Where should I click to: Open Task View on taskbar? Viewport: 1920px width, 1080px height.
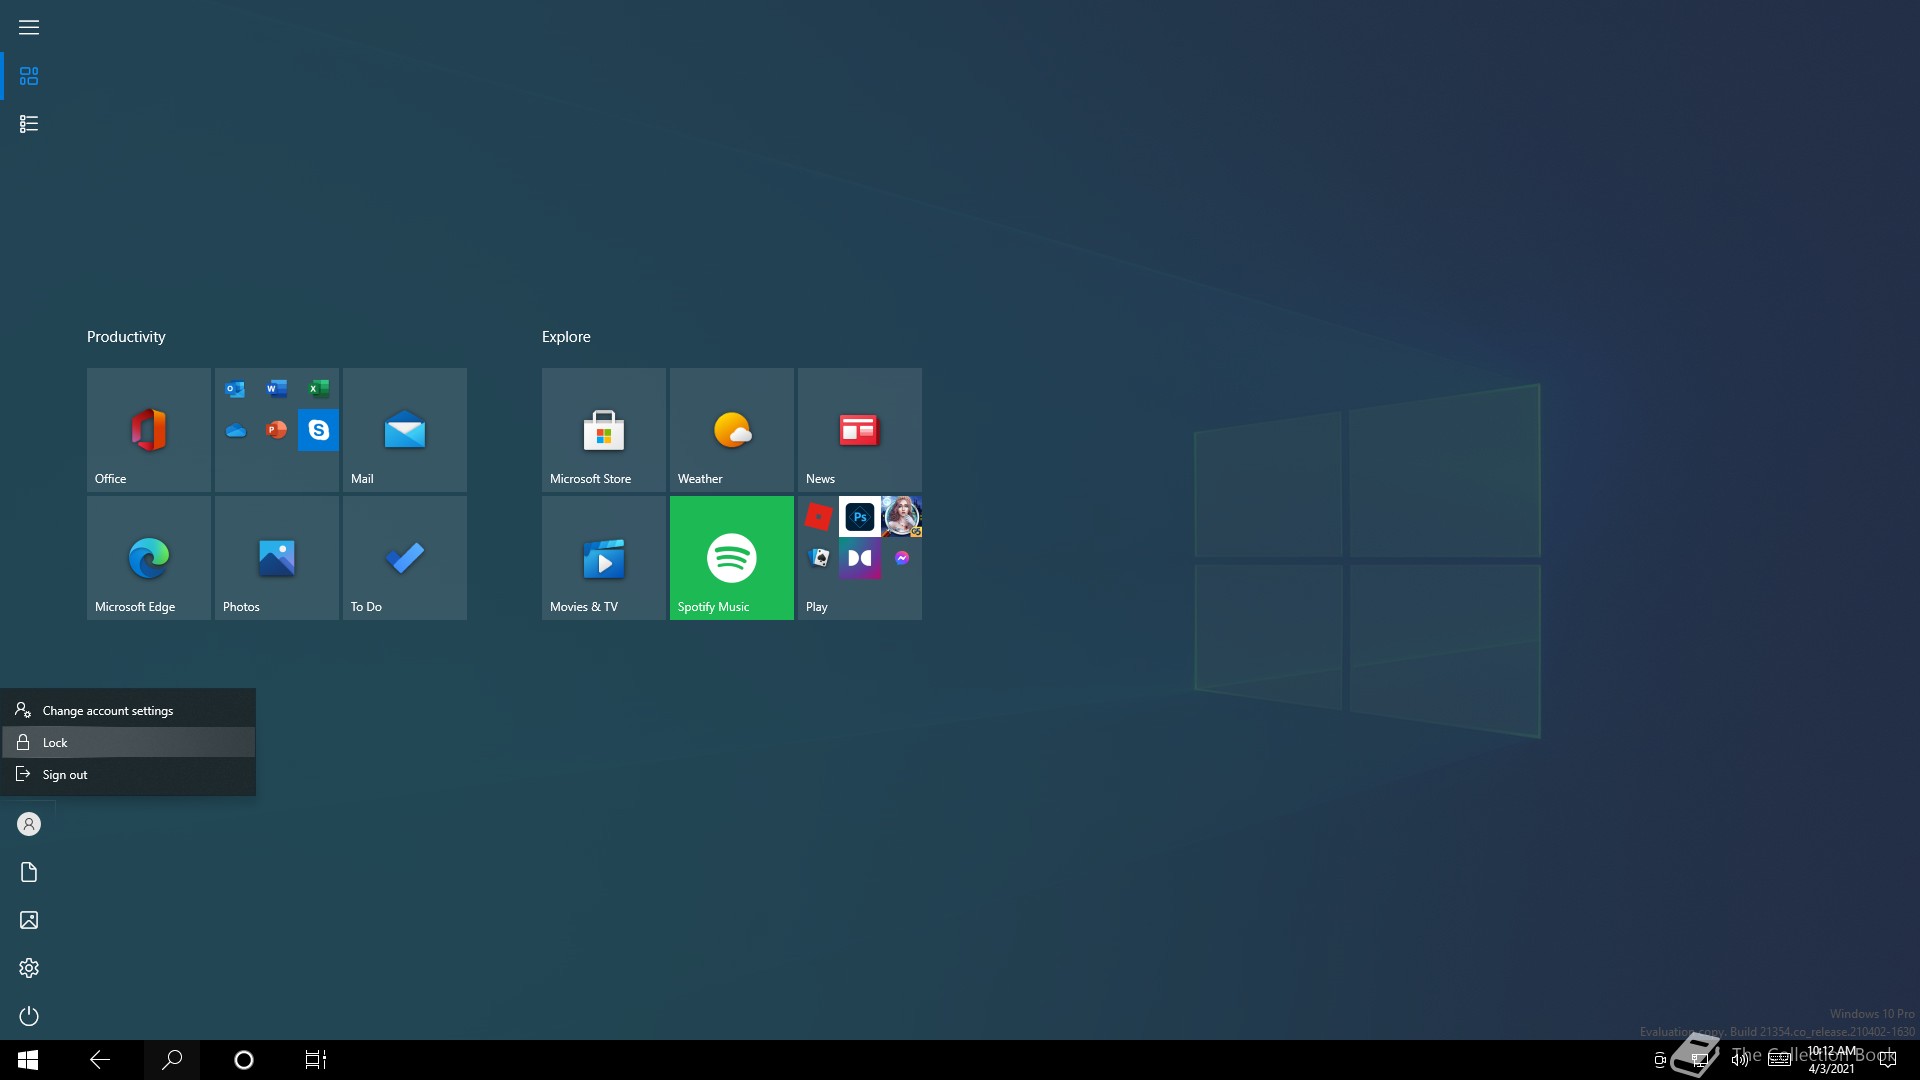pyautogui.click(x=316, y=1060)
